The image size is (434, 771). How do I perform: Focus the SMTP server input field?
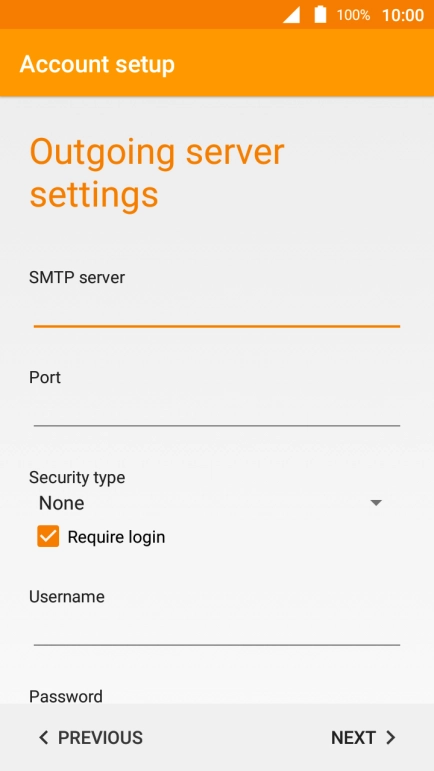pyautogui.click(x=217, y=311)
